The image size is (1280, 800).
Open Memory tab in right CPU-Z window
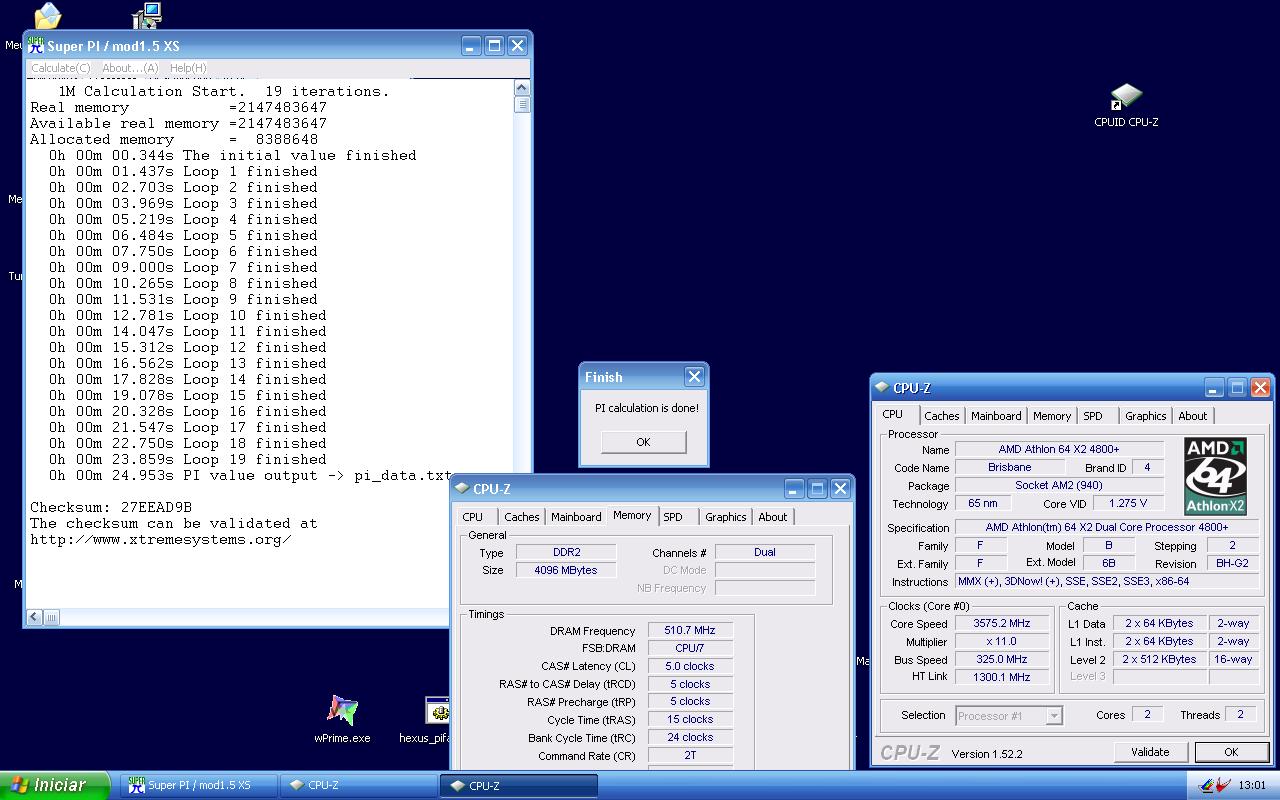pyautogui.click(x=1052, y=416)
